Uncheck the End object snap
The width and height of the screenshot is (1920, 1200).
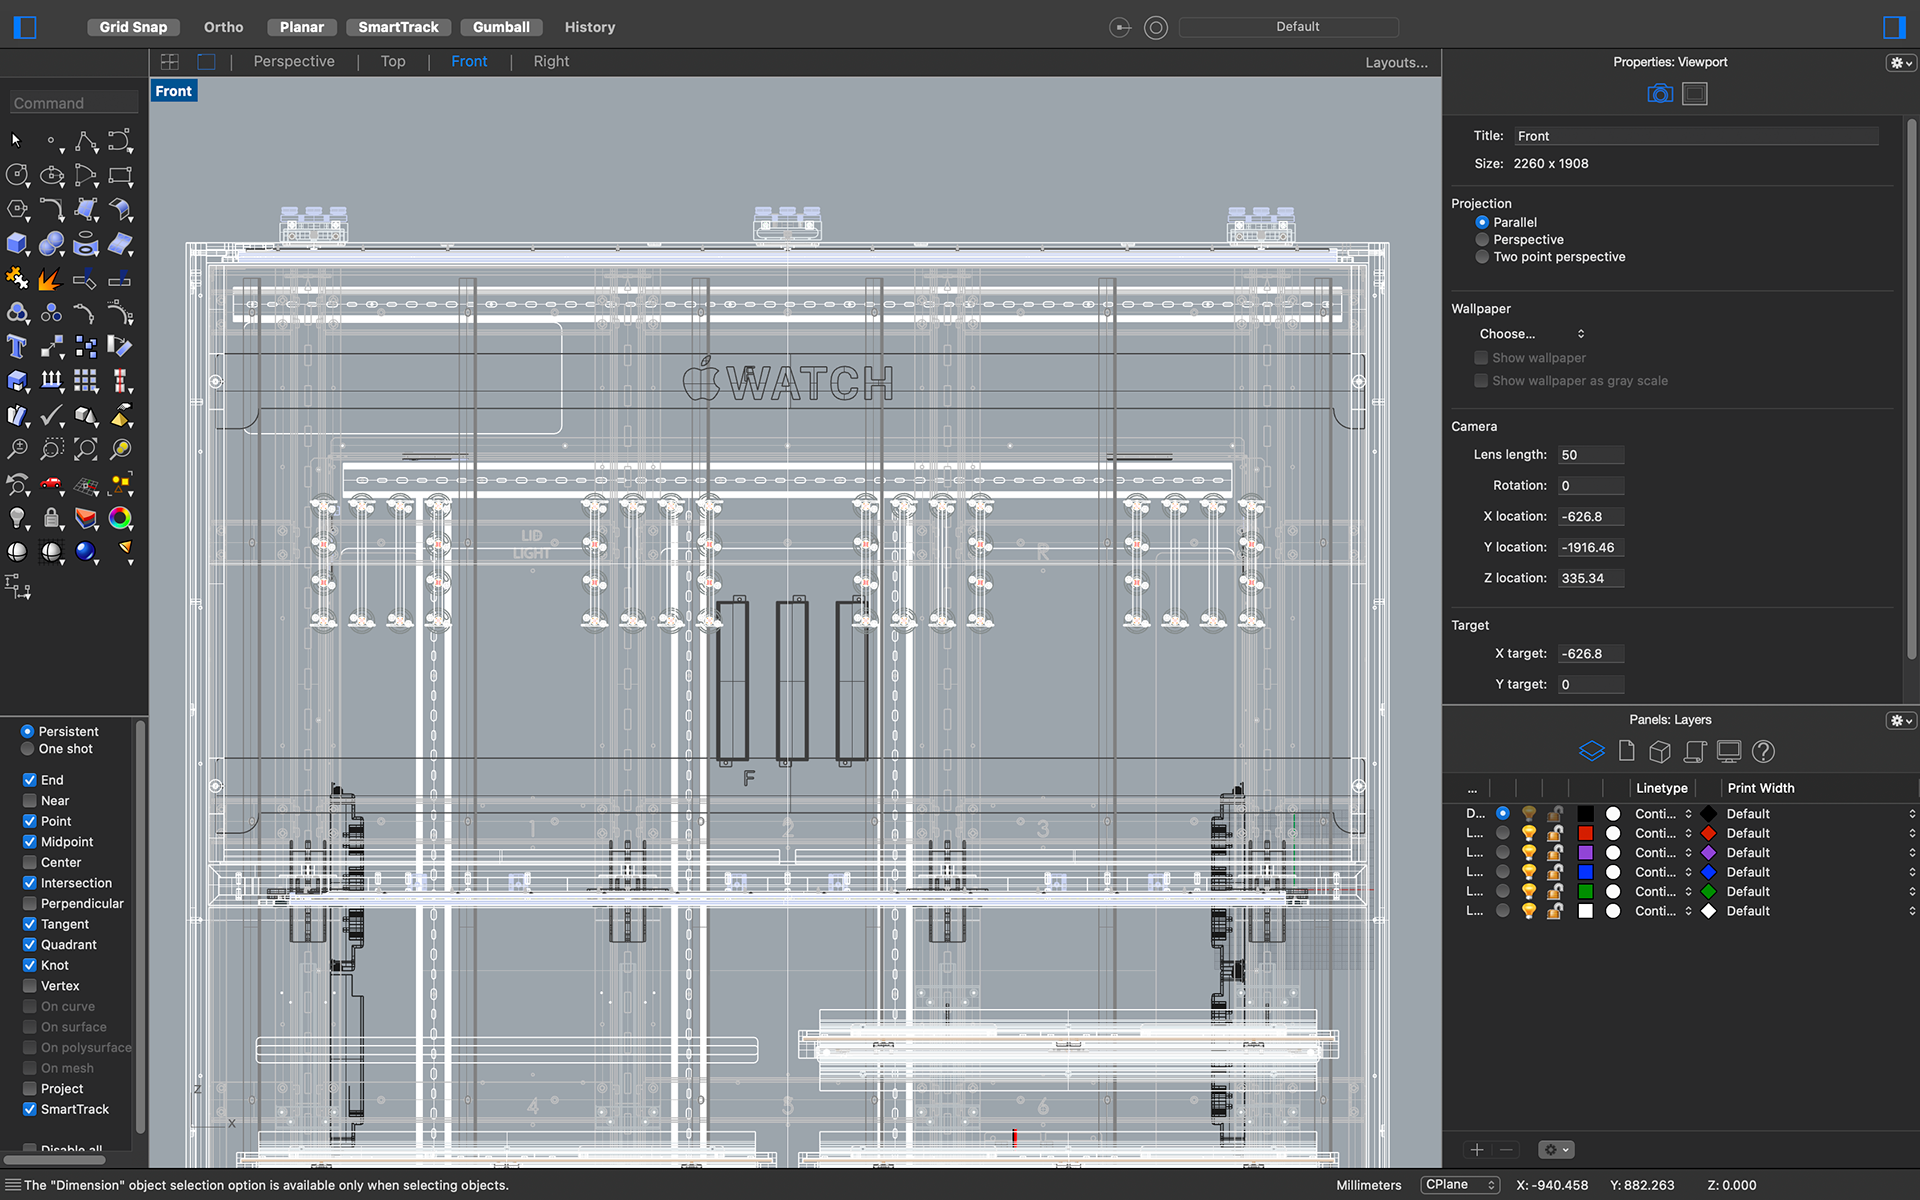point(30,780)
